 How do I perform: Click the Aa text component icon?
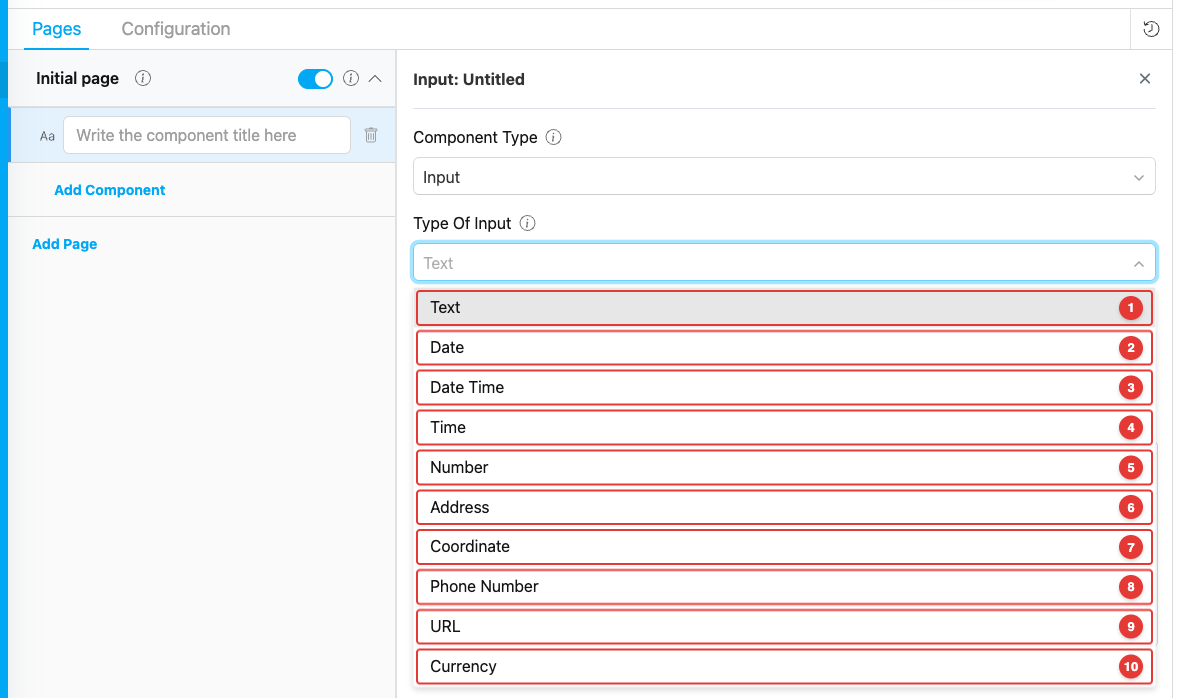[x=47, y=136]
